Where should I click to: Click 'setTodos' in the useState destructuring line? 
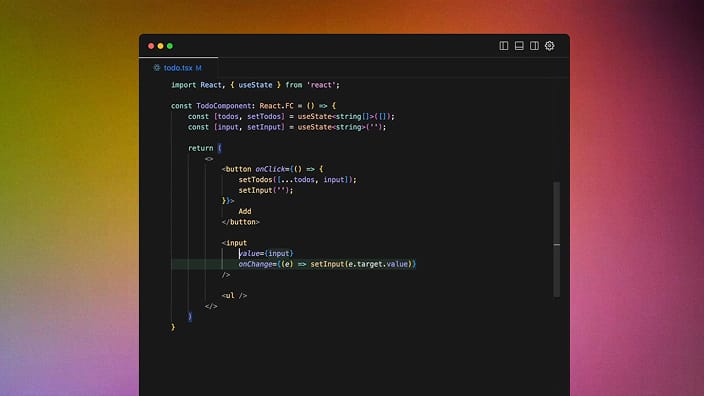tap(264, 116)
